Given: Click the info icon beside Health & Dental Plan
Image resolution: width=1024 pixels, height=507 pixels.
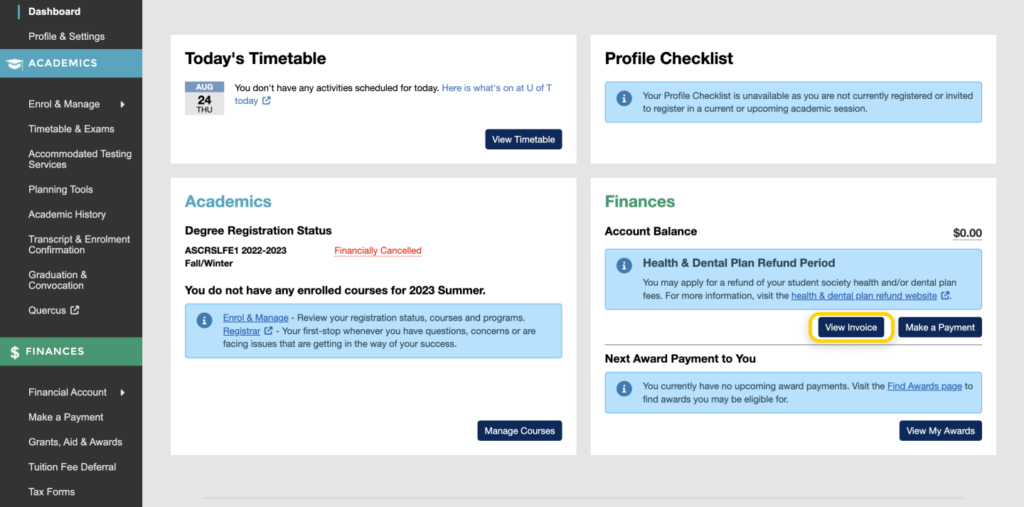Looking at the screenshot, I should point(624,265).
